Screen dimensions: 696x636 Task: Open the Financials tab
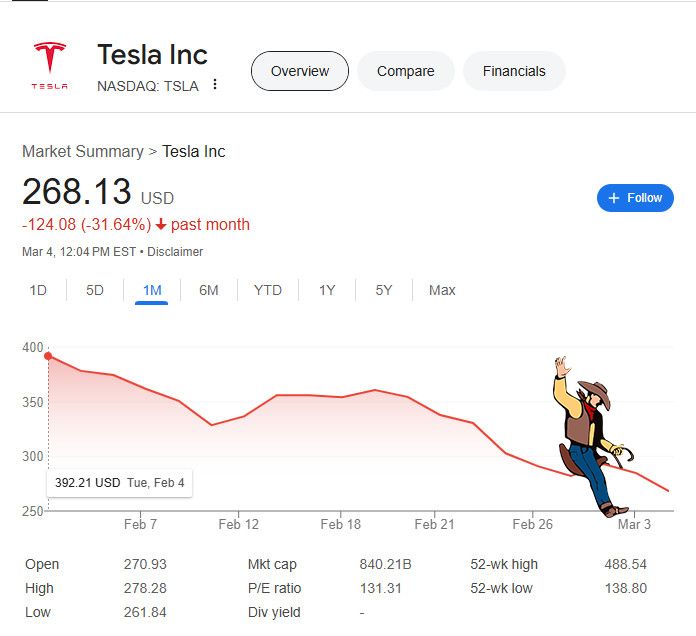[514, 71]
